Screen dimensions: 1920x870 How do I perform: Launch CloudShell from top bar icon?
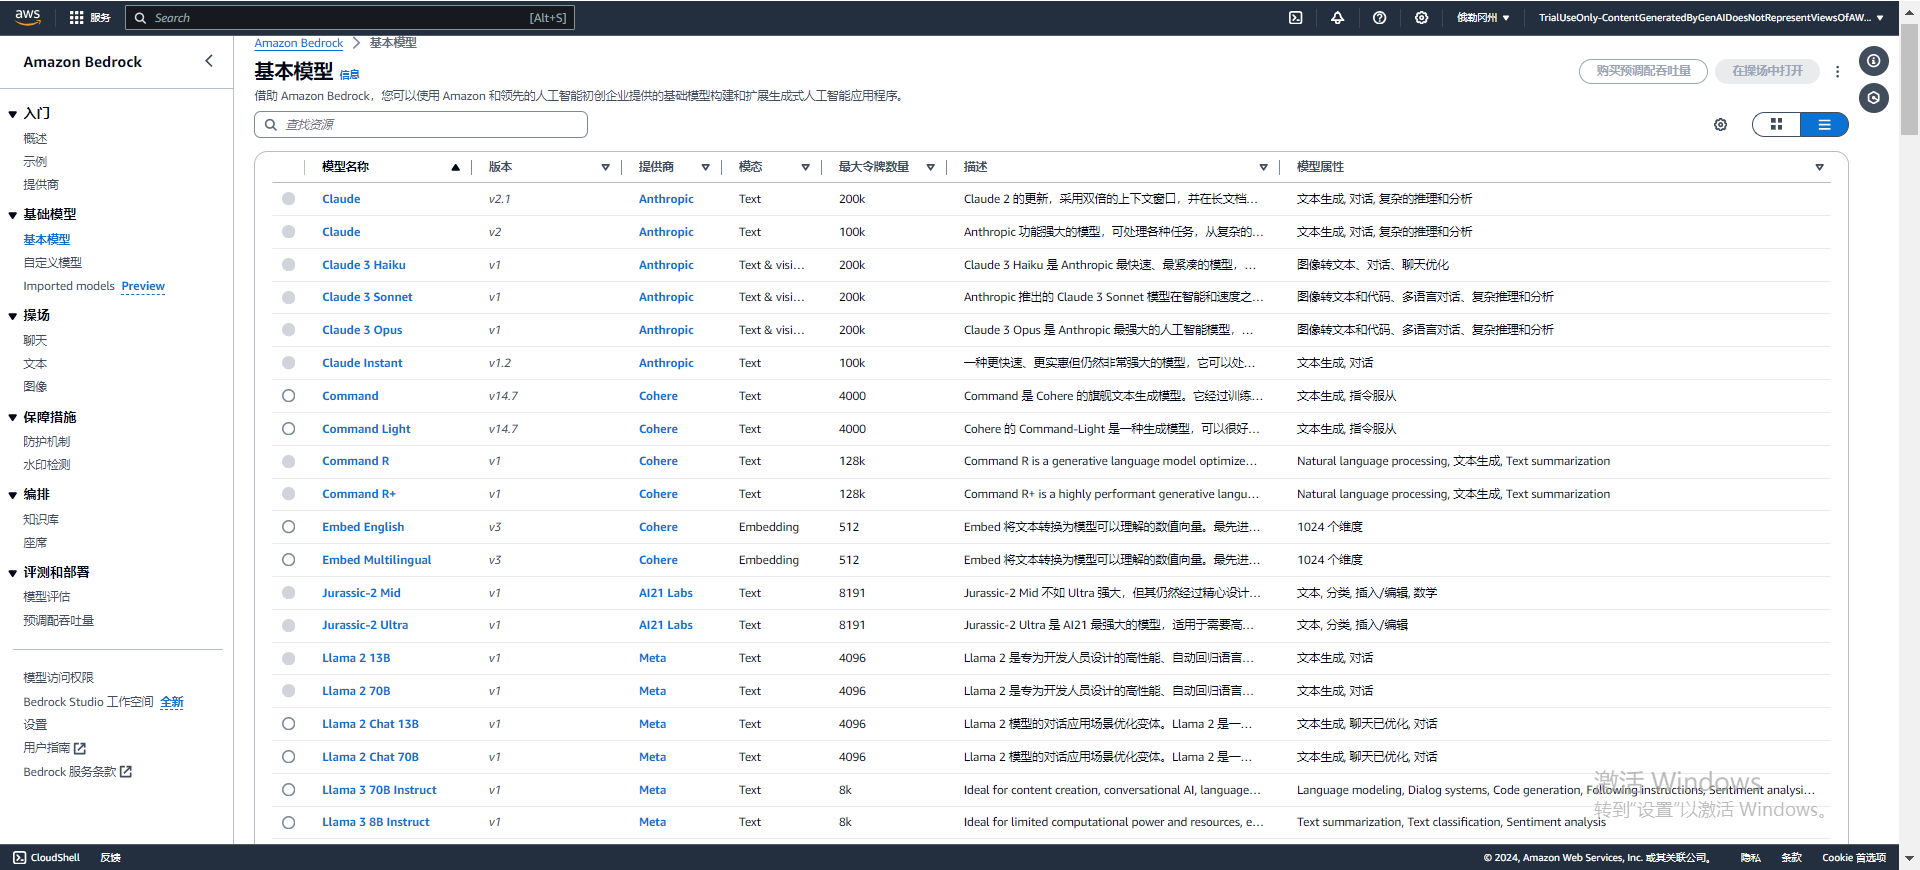[x=1295, y=18]
